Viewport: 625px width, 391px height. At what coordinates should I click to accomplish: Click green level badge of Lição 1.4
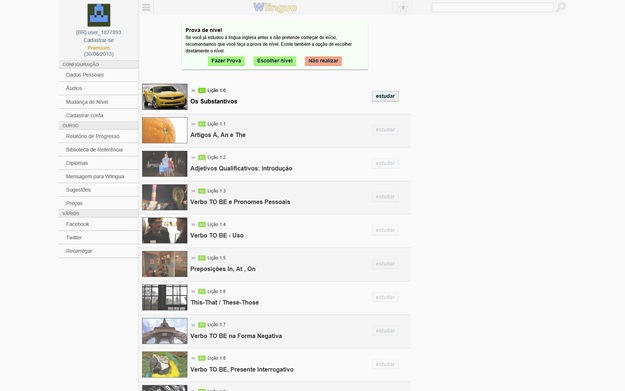[202, 224]
